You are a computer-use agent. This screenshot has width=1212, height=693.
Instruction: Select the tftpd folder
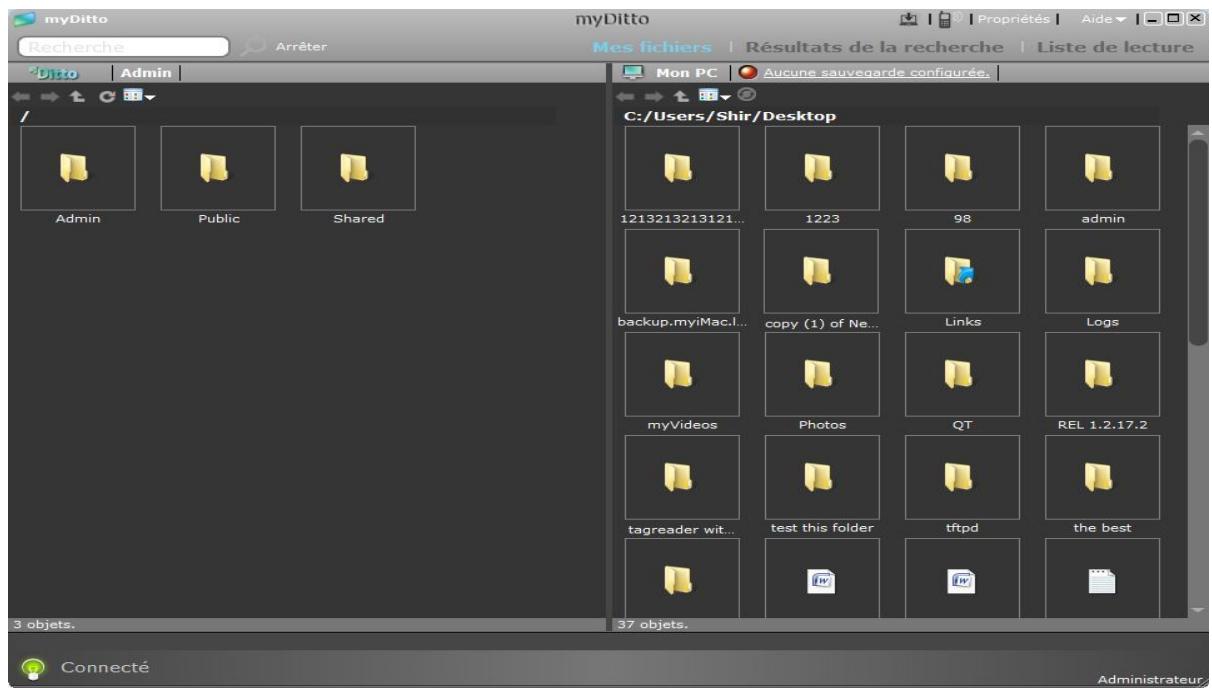[962, 485]
